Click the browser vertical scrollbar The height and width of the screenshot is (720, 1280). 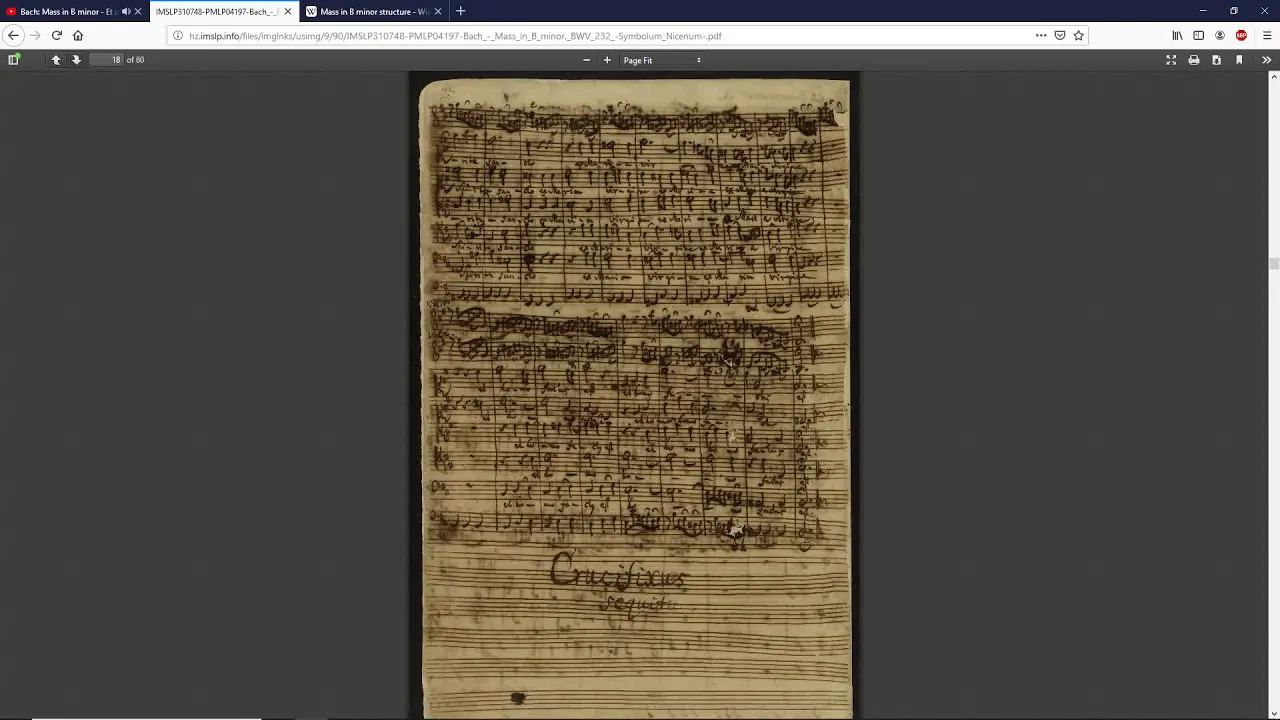1274,264
